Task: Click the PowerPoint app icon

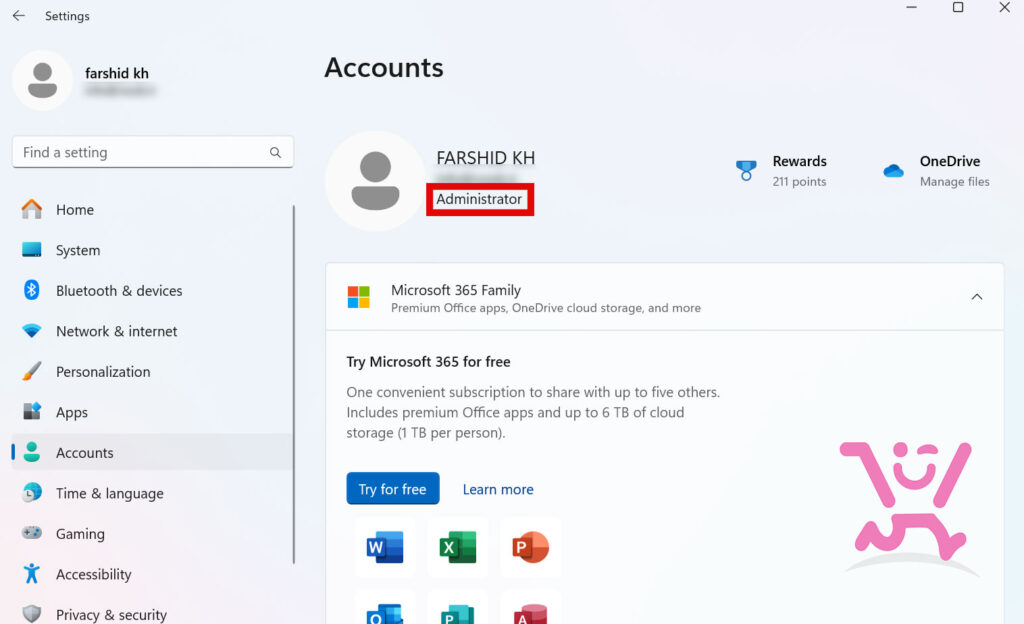Action: point(530,547)
